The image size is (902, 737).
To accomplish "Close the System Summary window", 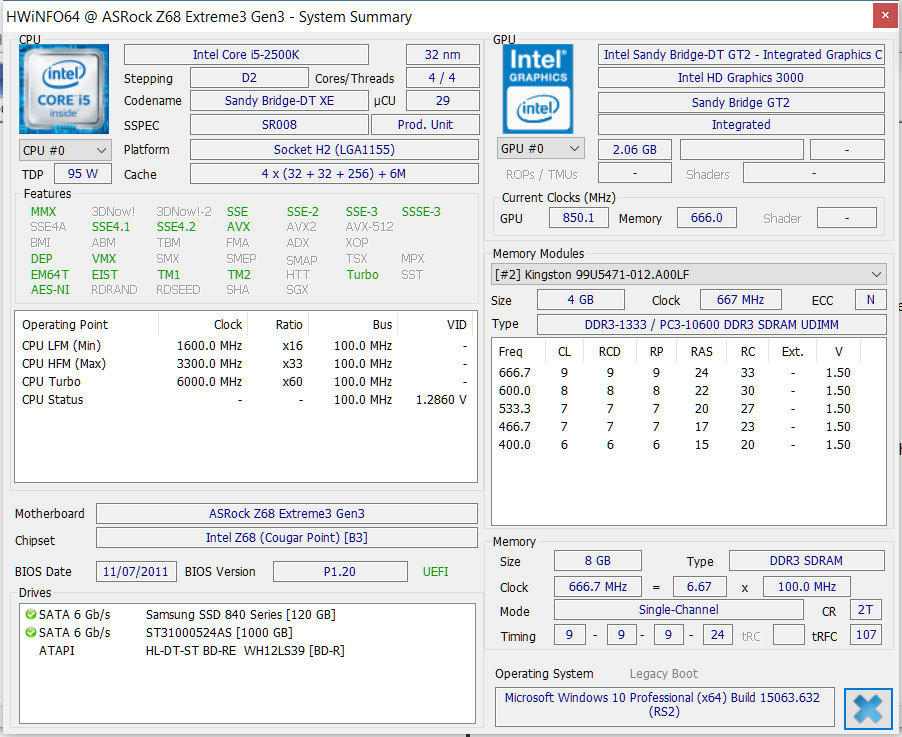I will (885, 16).
